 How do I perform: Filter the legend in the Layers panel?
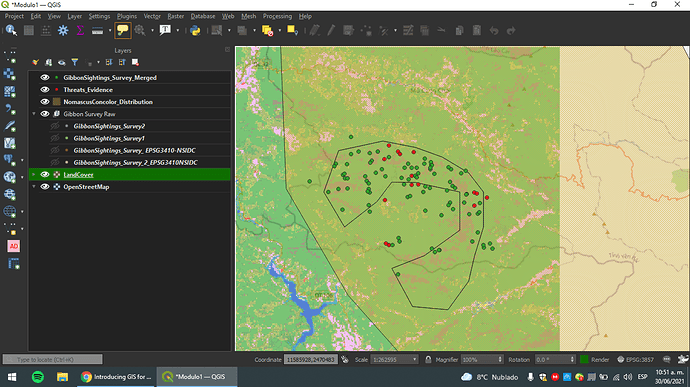[x=75, y=63]
